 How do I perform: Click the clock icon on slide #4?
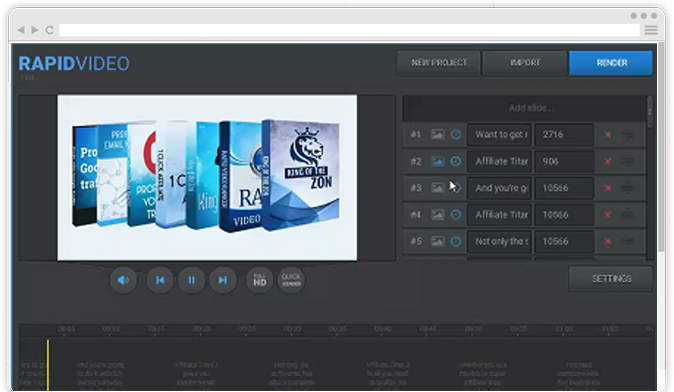point(456,214)
